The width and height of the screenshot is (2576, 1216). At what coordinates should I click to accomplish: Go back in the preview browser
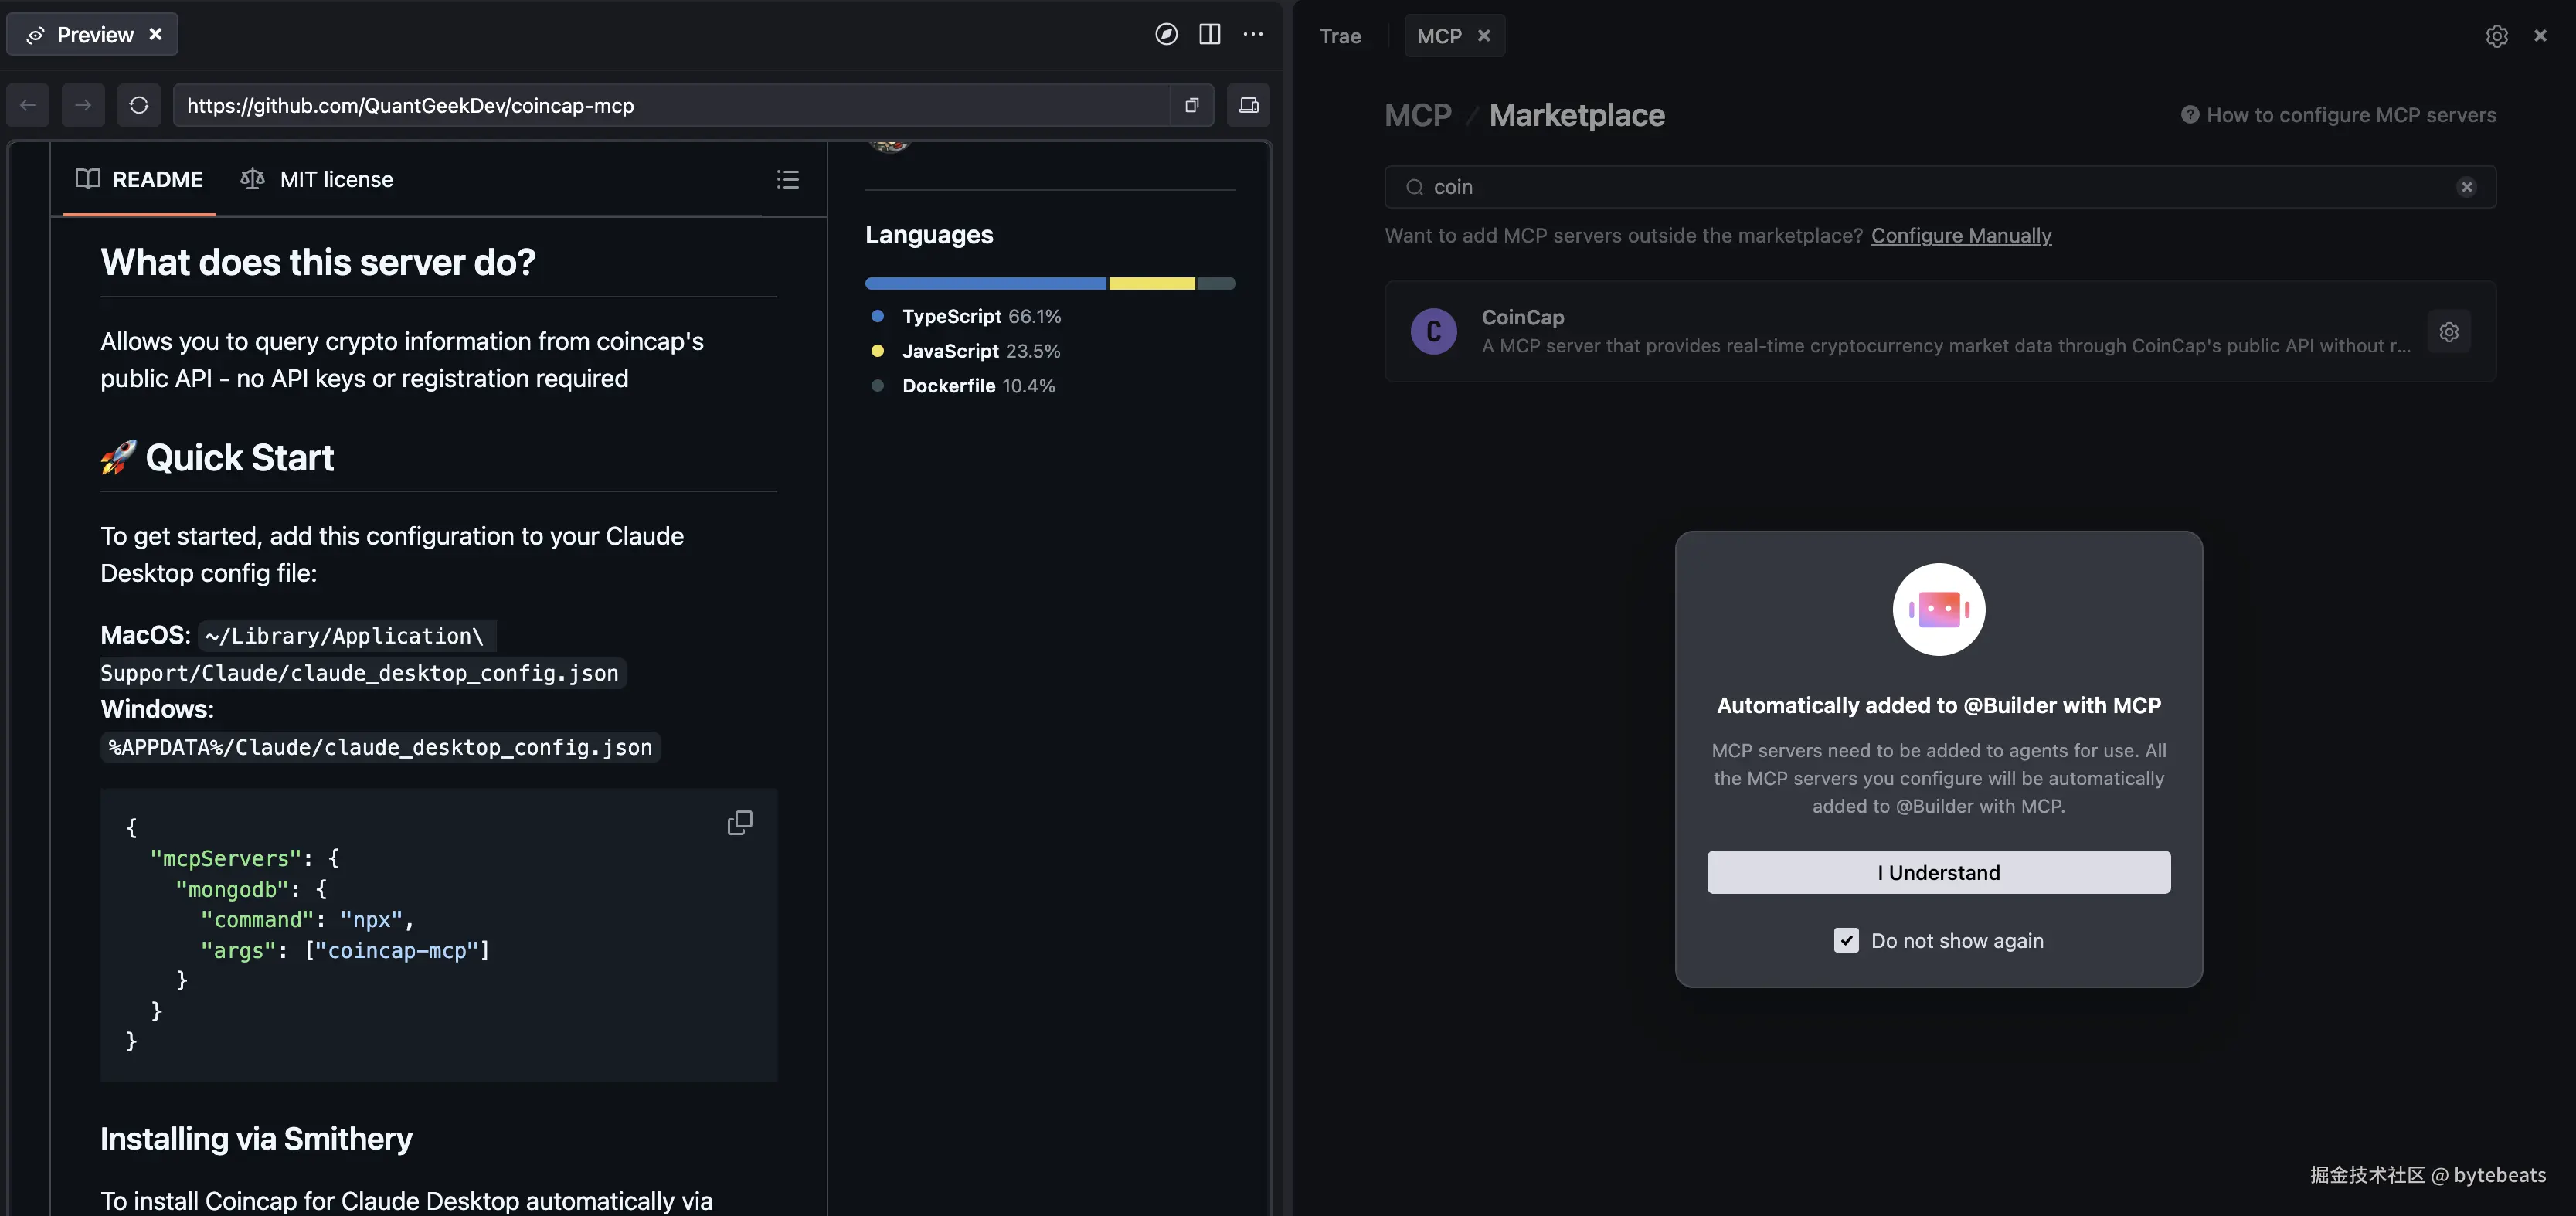(28, 105)
